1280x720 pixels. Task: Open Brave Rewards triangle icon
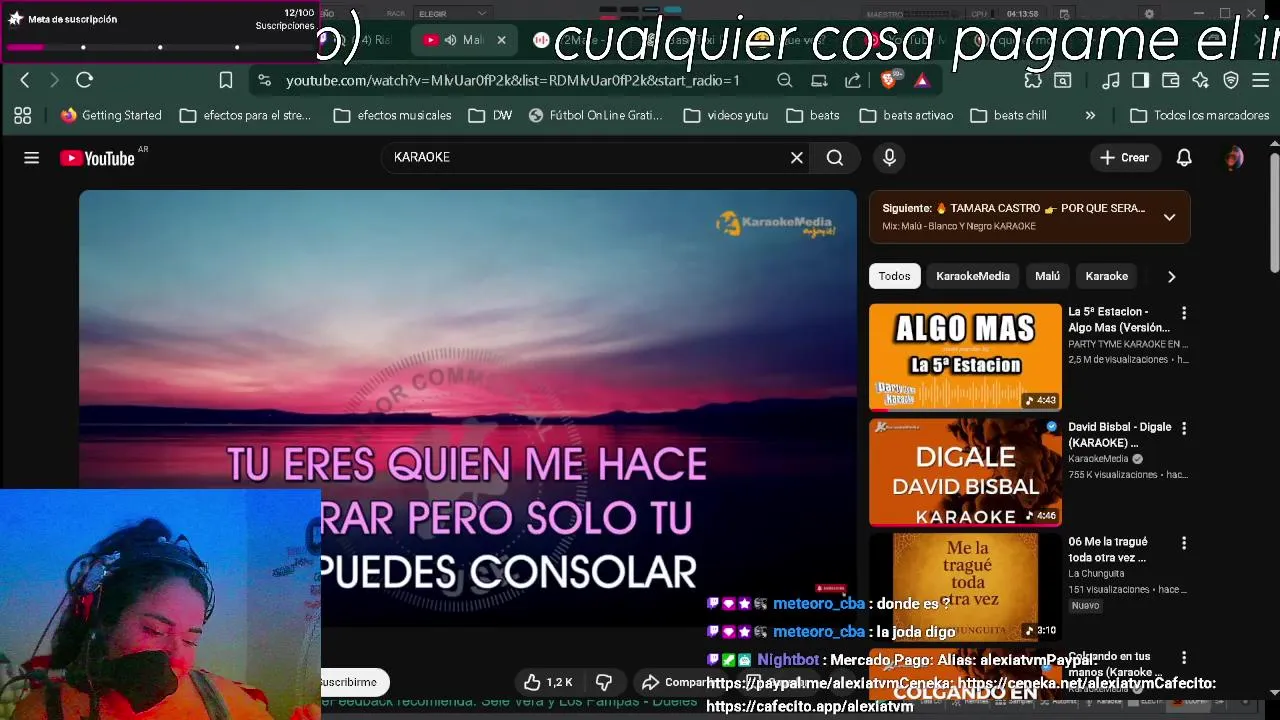[x=922, y=80]
